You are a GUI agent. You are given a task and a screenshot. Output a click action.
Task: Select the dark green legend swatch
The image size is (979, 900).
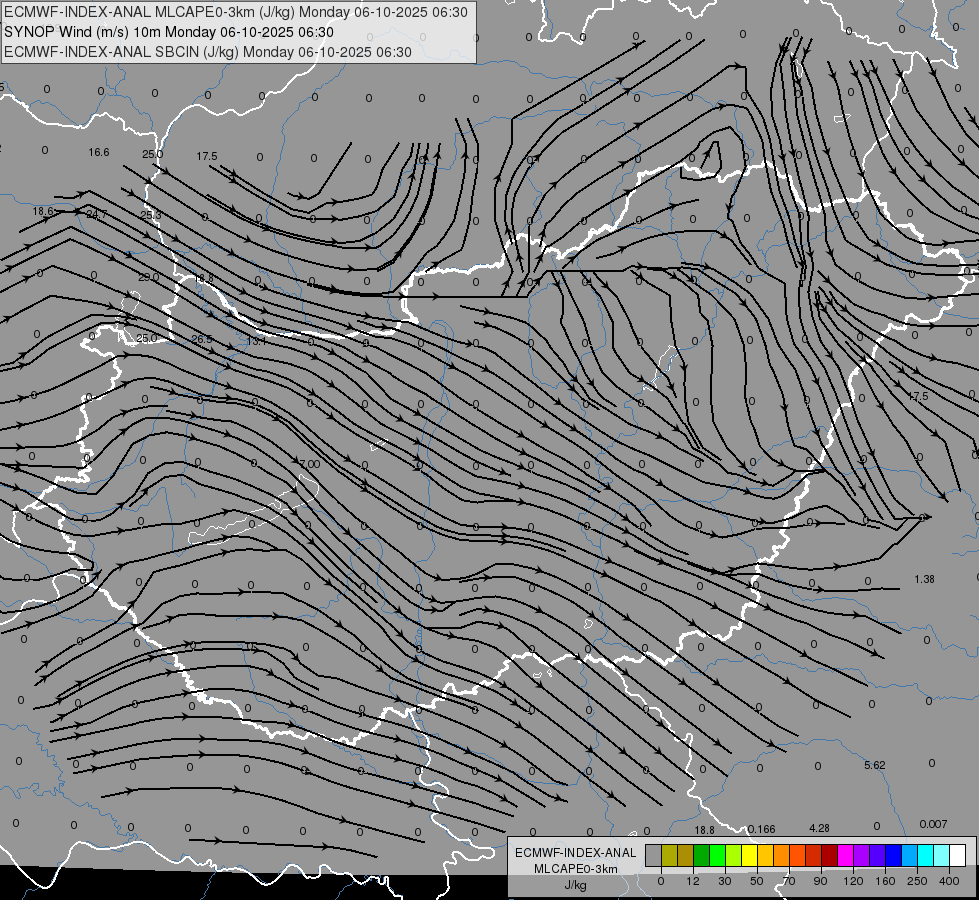coord(701,855)
